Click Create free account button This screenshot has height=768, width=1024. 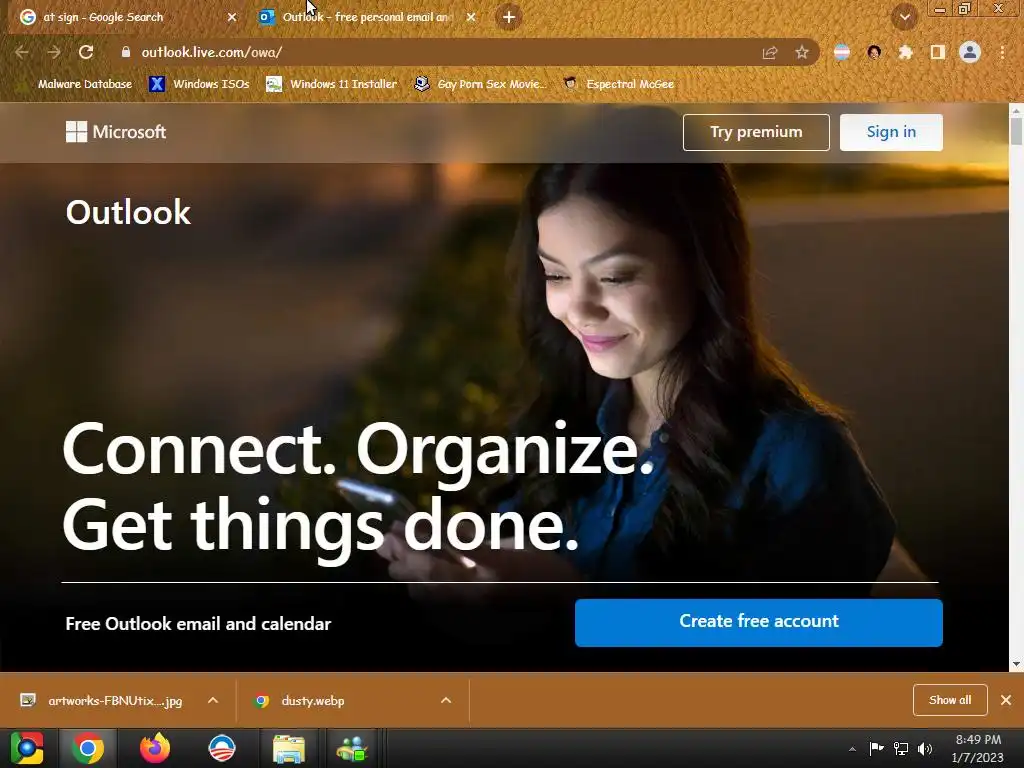click(x=758, y=622)
